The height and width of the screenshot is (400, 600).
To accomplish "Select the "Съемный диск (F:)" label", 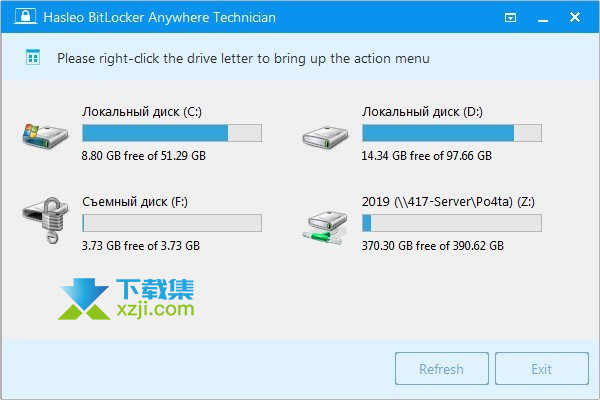I will (135, 202).
